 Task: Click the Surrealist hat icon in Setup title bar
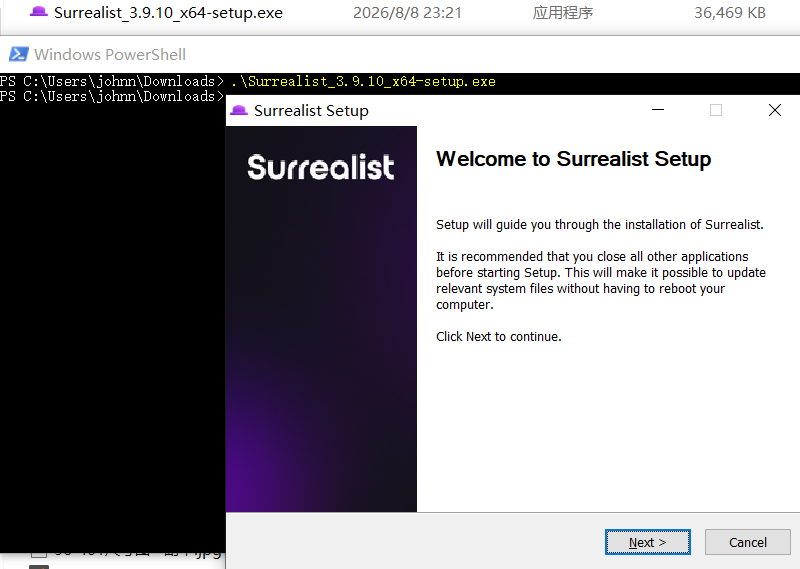(239, 110)
